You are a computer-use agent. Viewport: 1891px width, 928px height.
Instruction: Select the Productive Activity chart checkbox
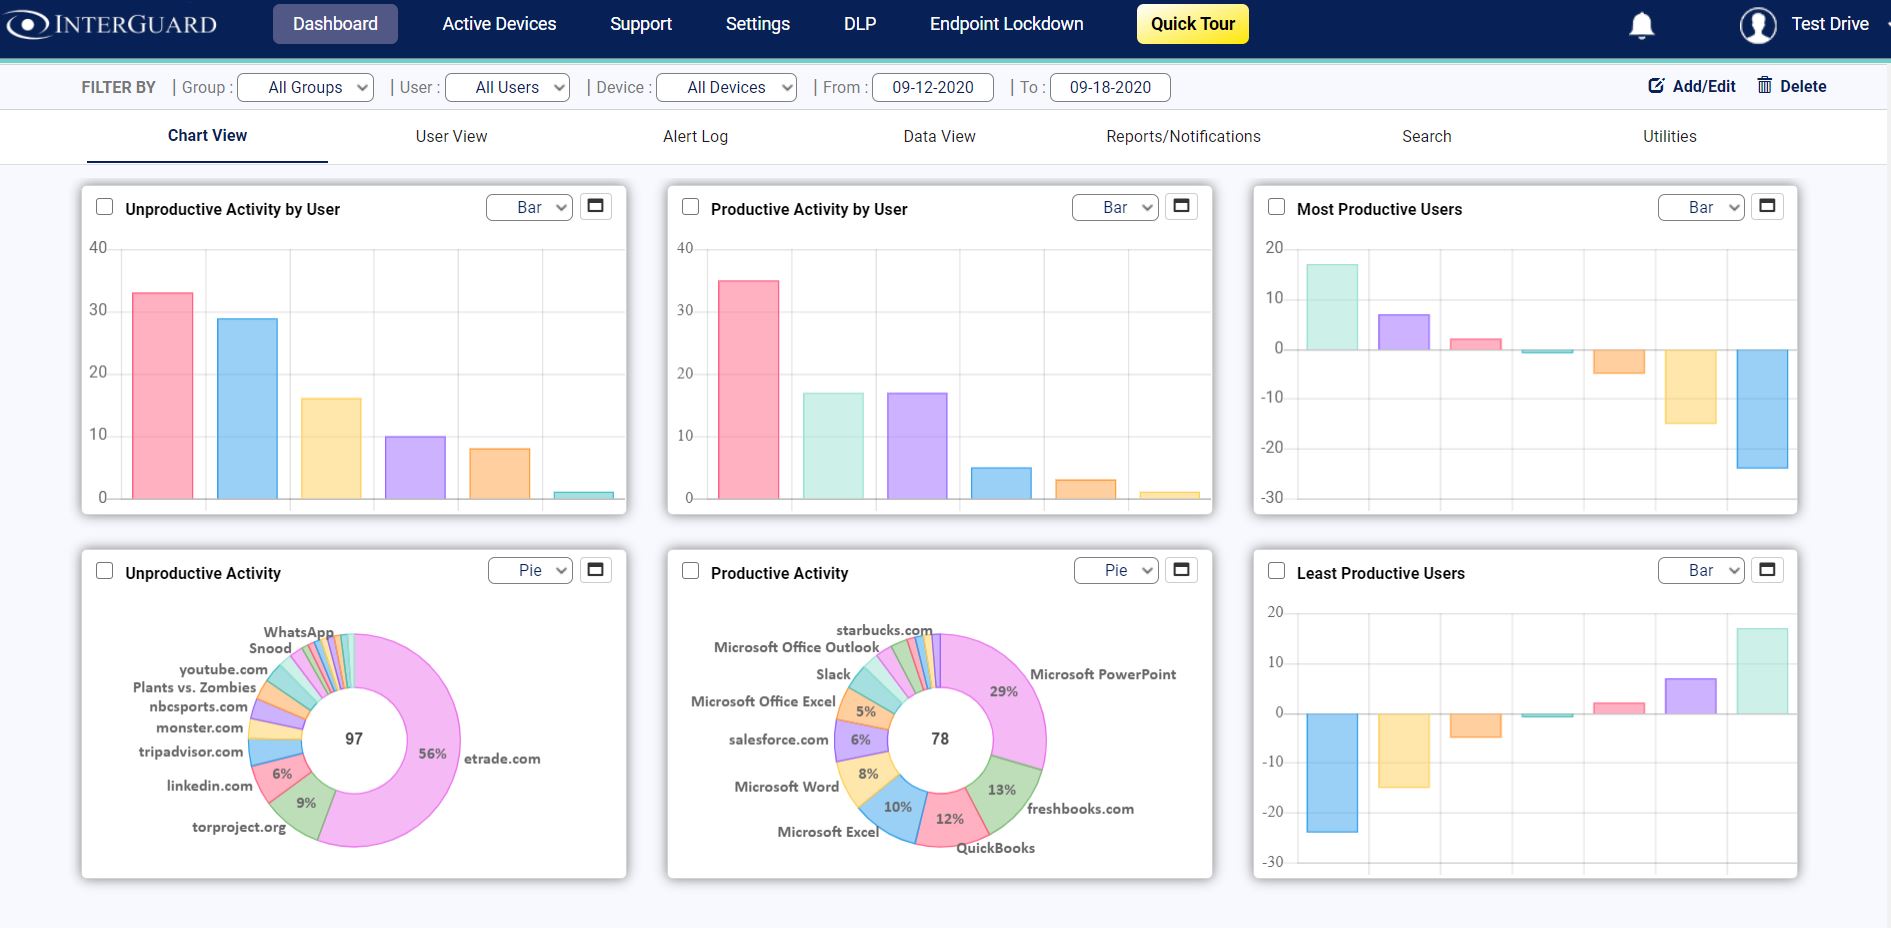tap(690, 571)
